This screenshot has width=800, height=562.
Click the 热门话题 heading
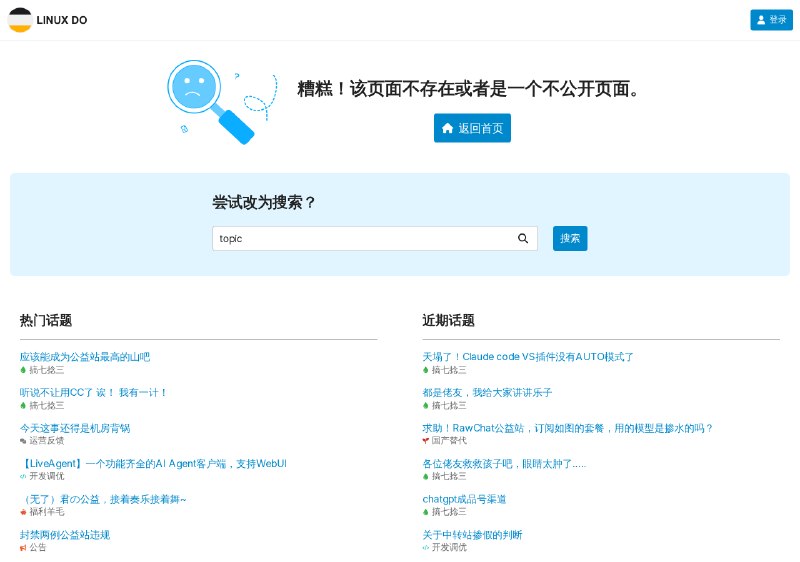point(46,320)
